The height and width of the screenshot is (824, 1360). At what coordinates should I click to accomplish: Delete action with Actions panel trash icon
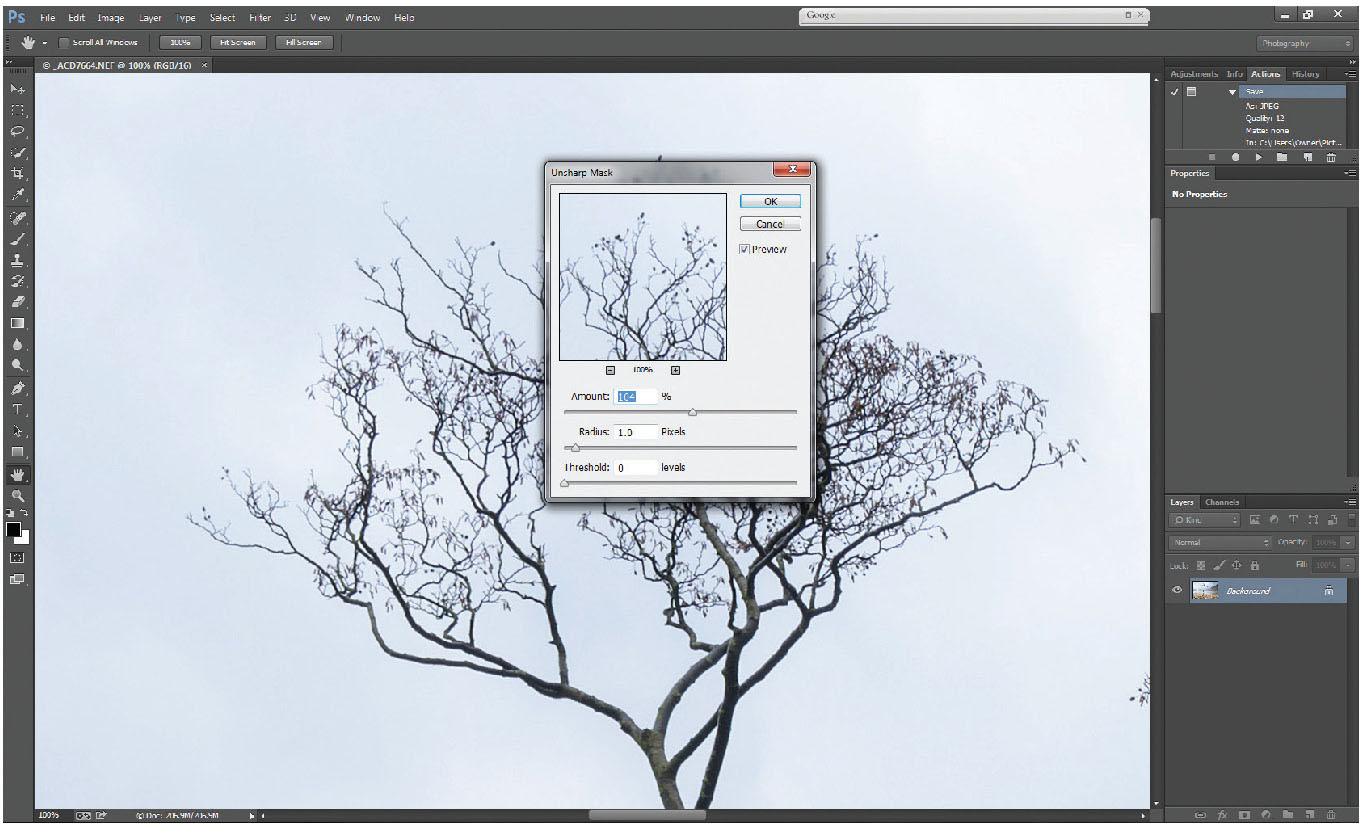[1331, 157]
